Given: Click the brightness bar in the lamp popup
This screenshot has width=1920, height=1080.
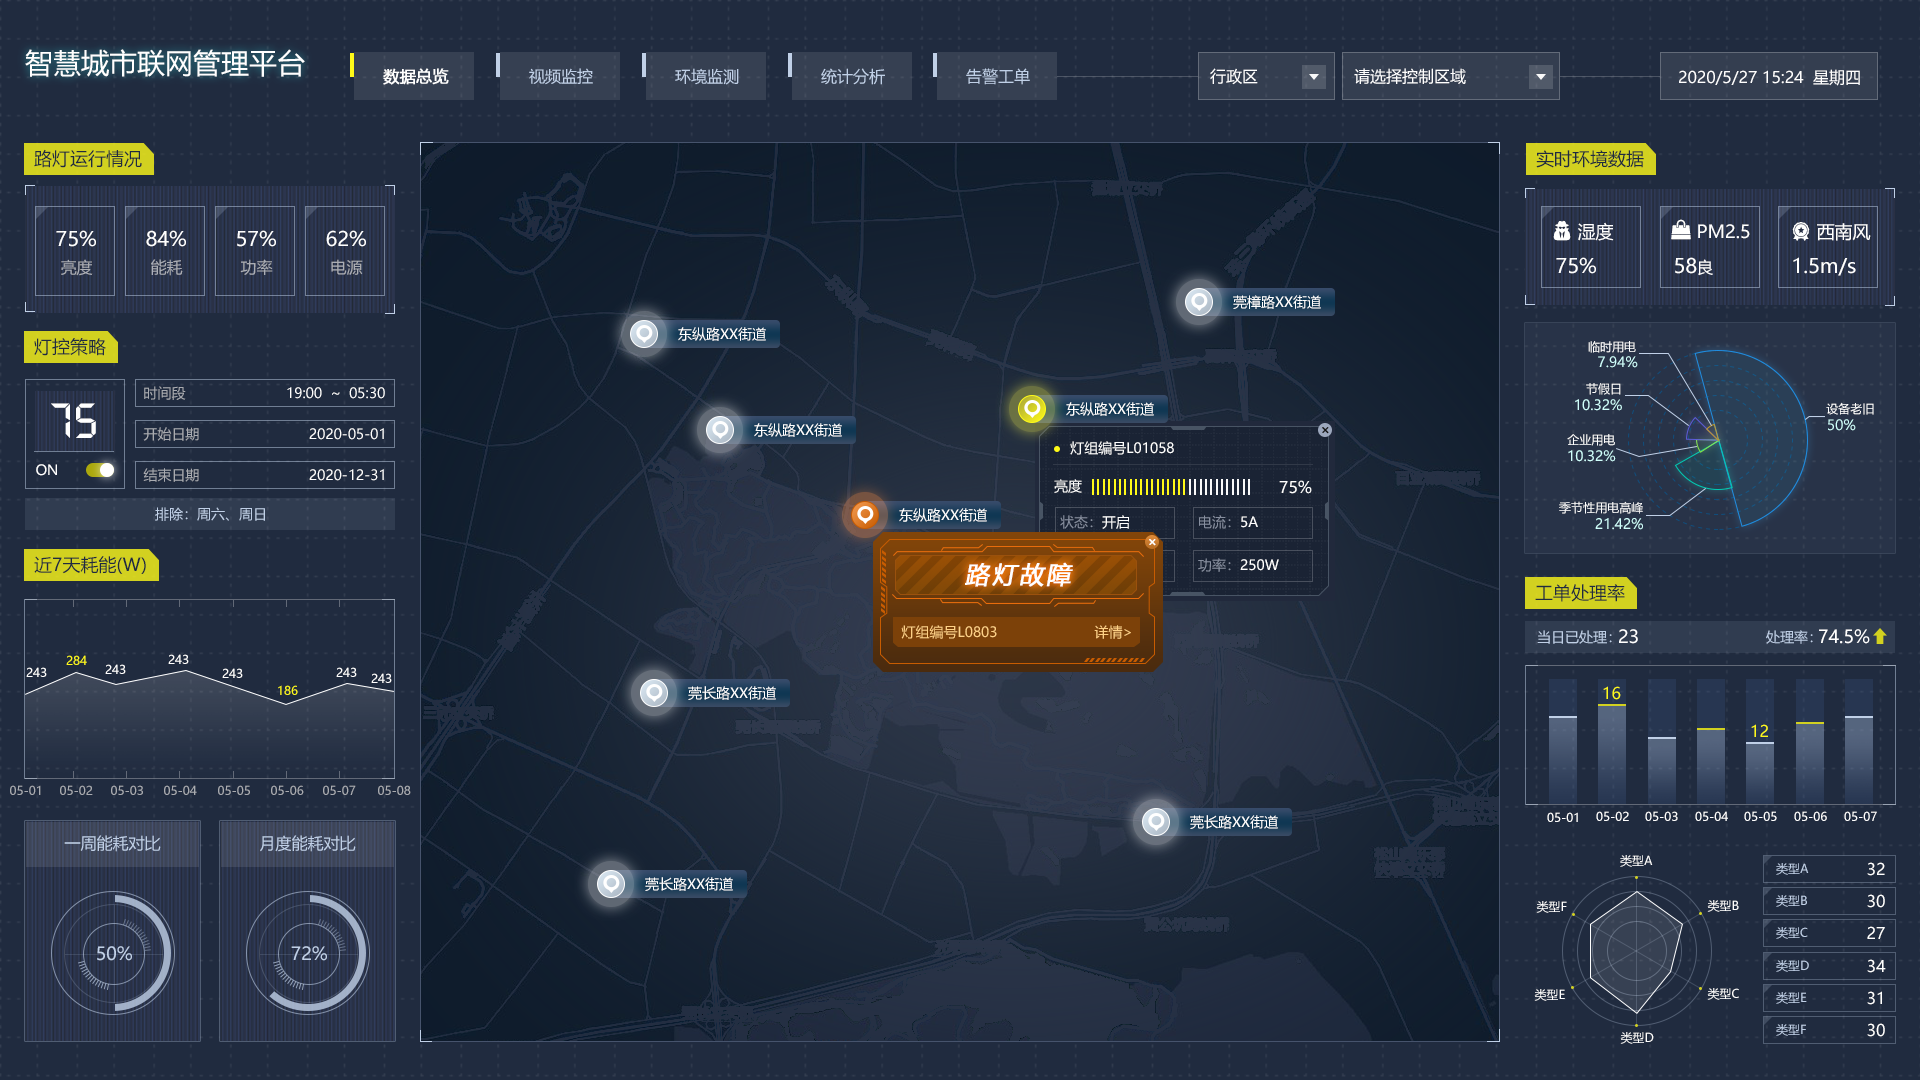Looking at the screenshot, I should (1170, 487).
